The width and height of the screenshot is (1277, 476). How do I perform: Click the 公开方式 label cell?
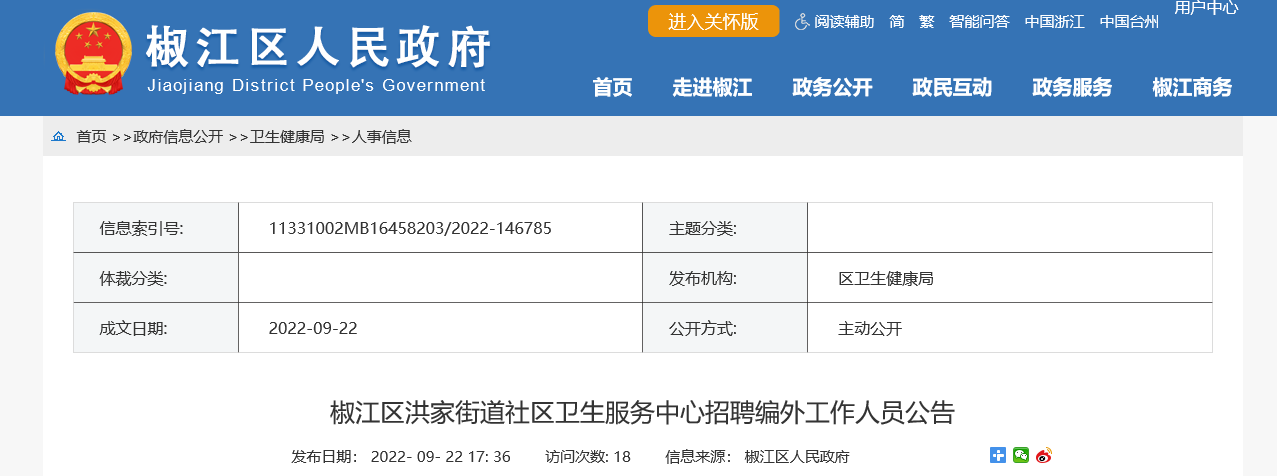click(x=725, y=328)
